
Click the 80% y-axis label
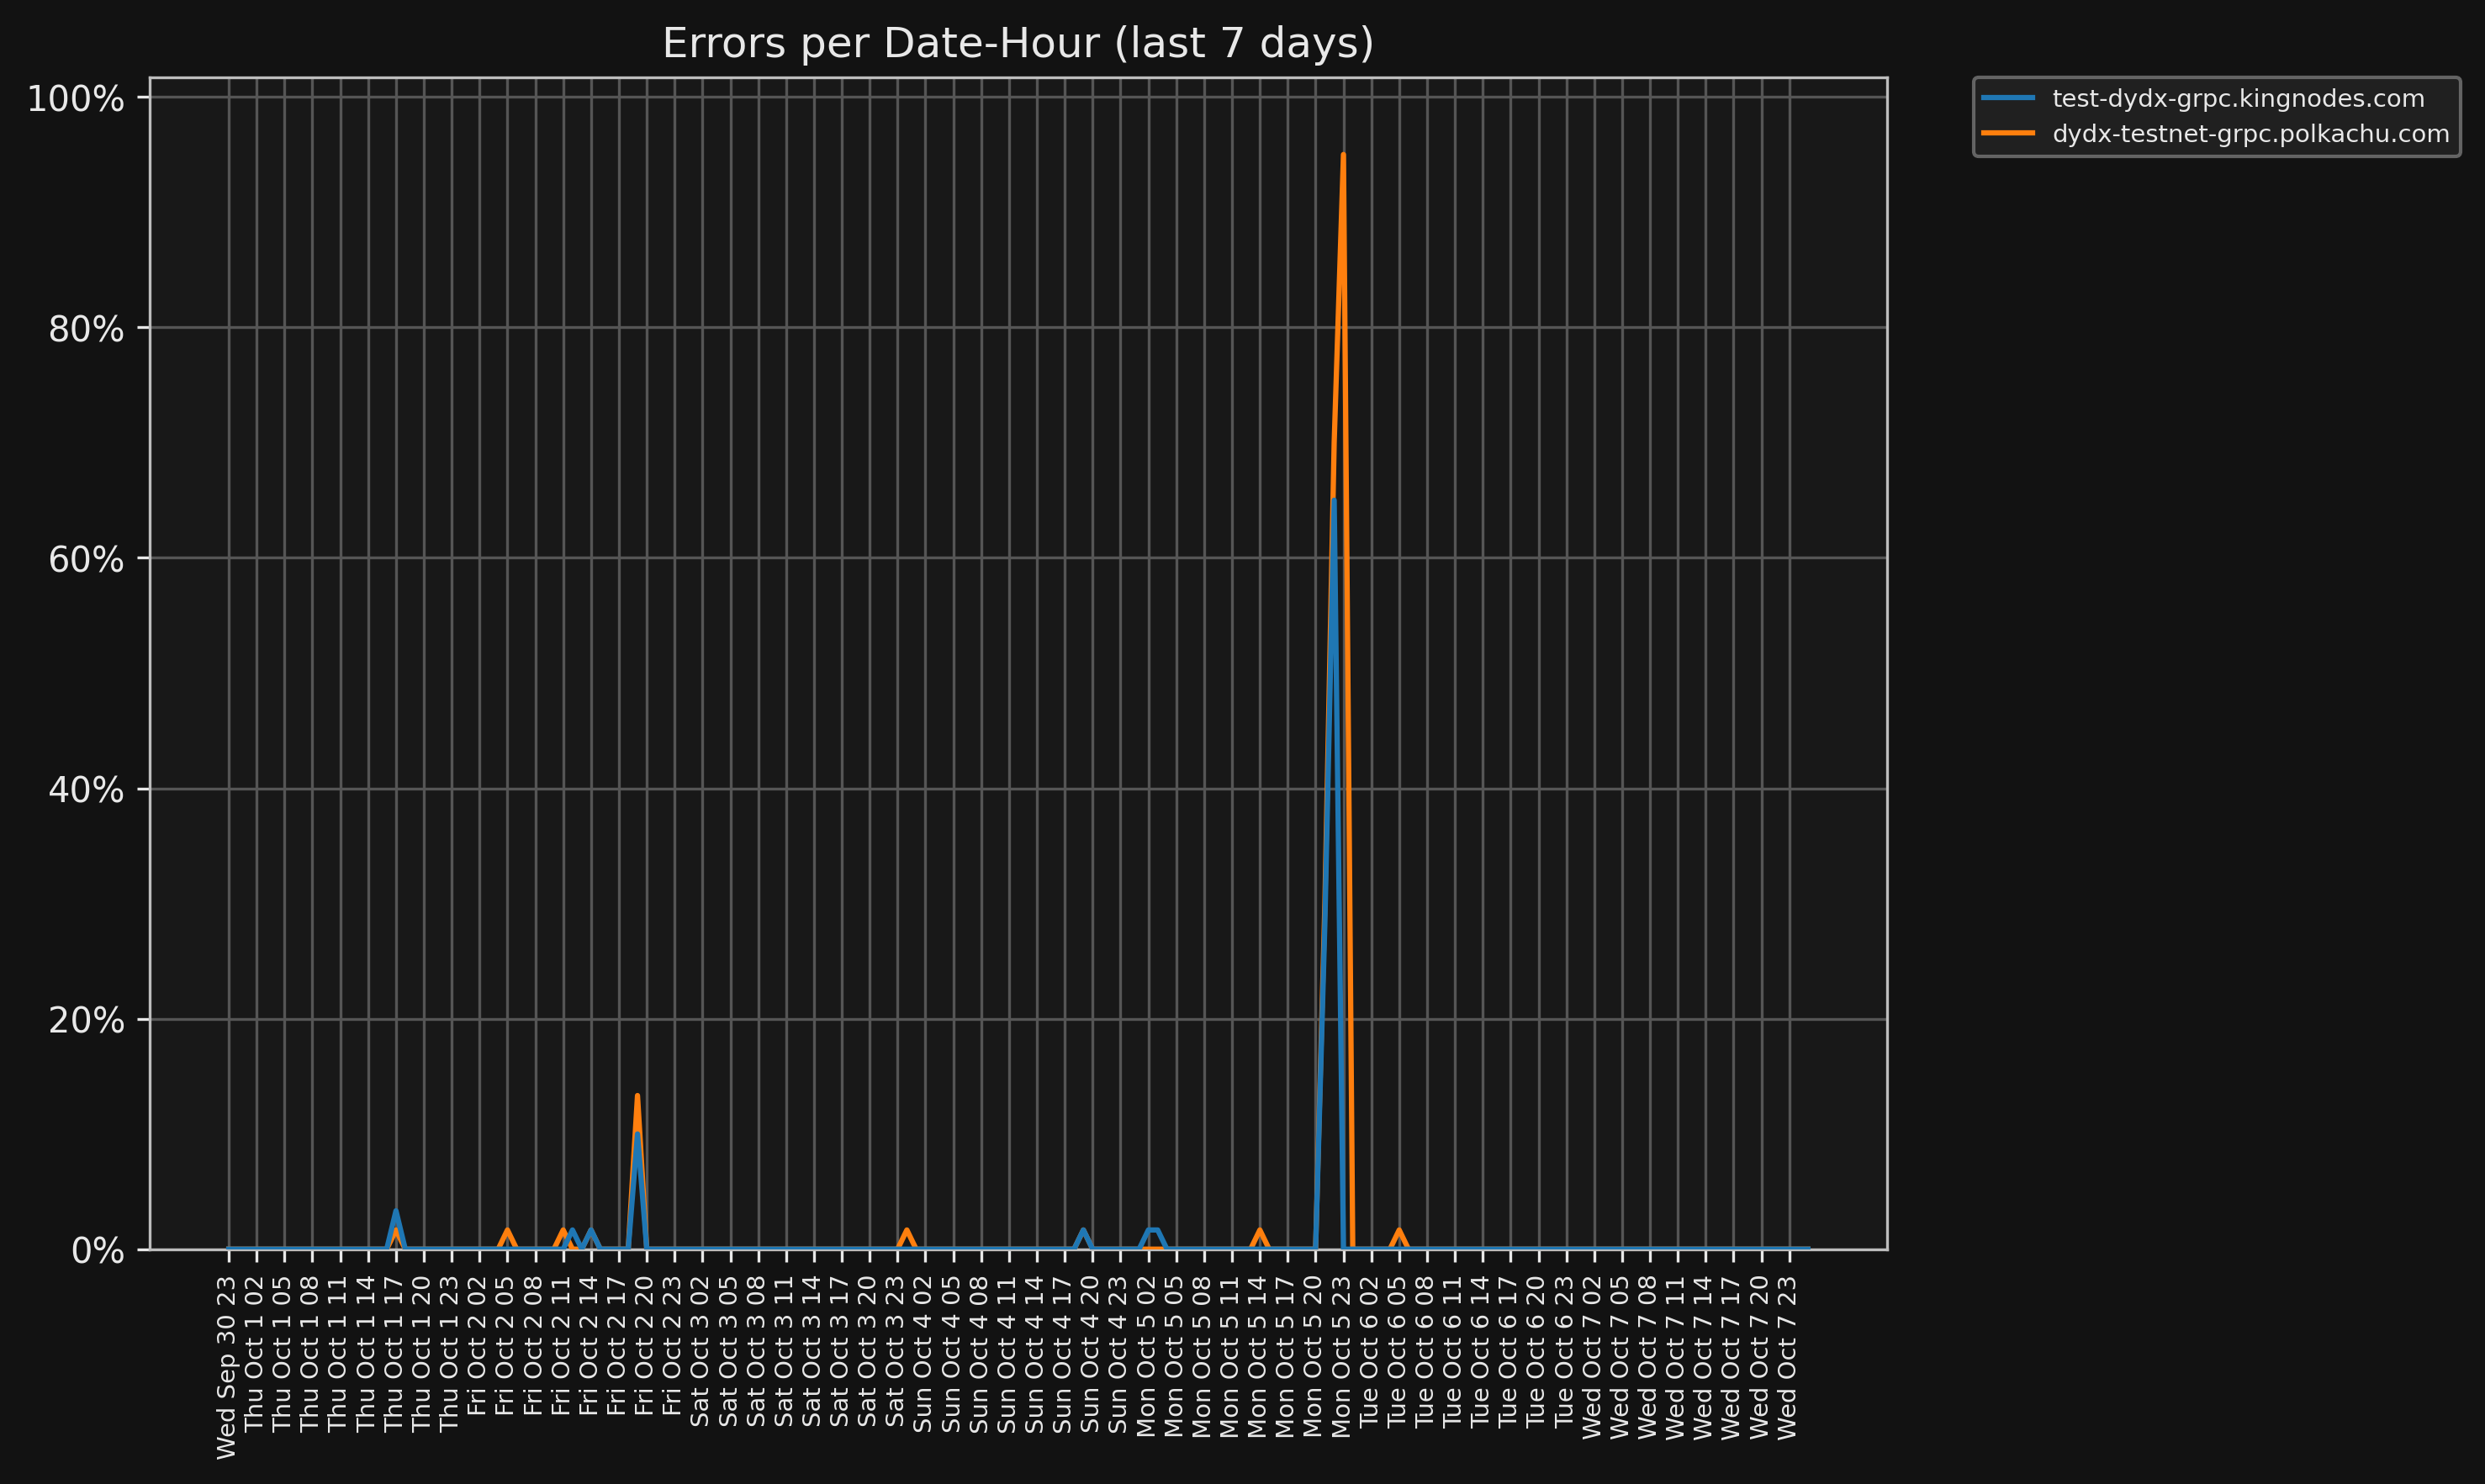pos(86,329)
